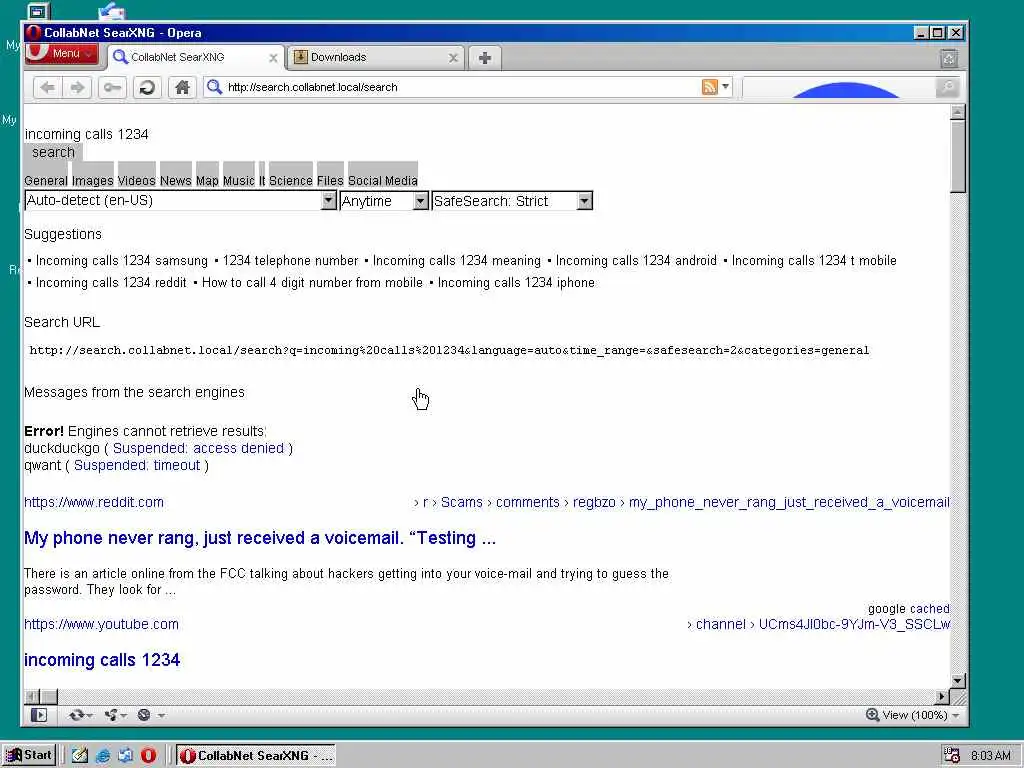Image resolution: width=1024 pixels, height=768 pixels.
Task: Select the CollabNet SearXNG tab
Action: [x=193, y=57]
